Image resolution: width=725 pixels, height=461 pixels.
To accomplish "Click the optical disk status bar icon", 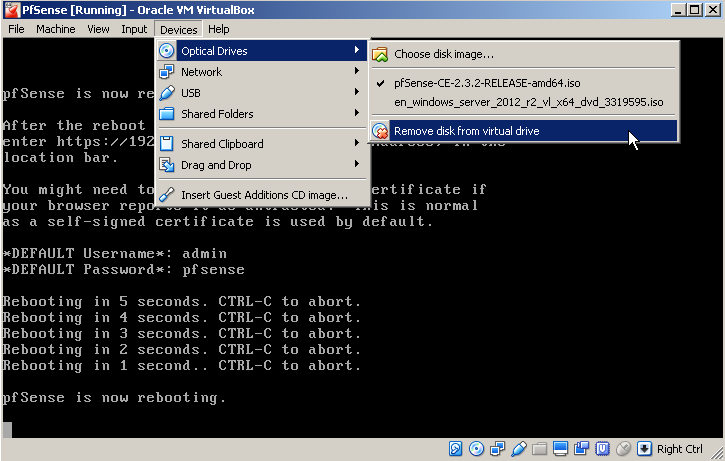I will coord(476,449).
